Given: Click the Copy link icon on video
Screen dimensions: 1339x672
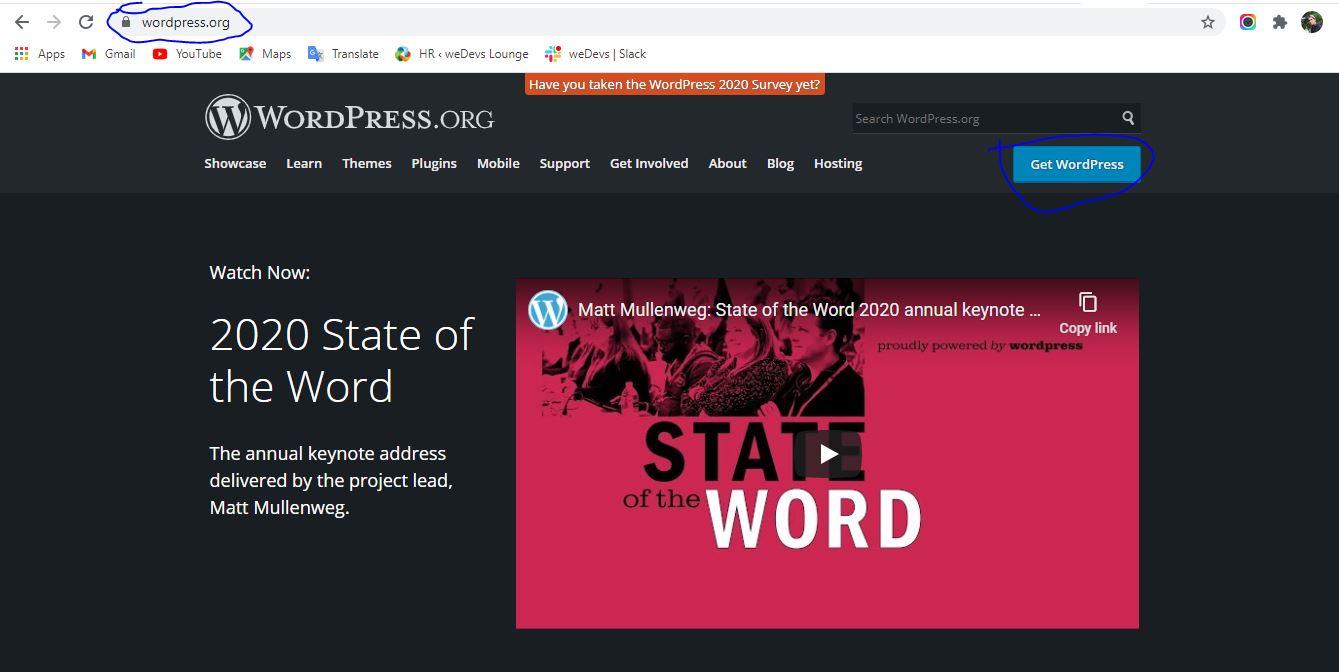Looking at the screenshot, I should click(x=1088, y=313).
